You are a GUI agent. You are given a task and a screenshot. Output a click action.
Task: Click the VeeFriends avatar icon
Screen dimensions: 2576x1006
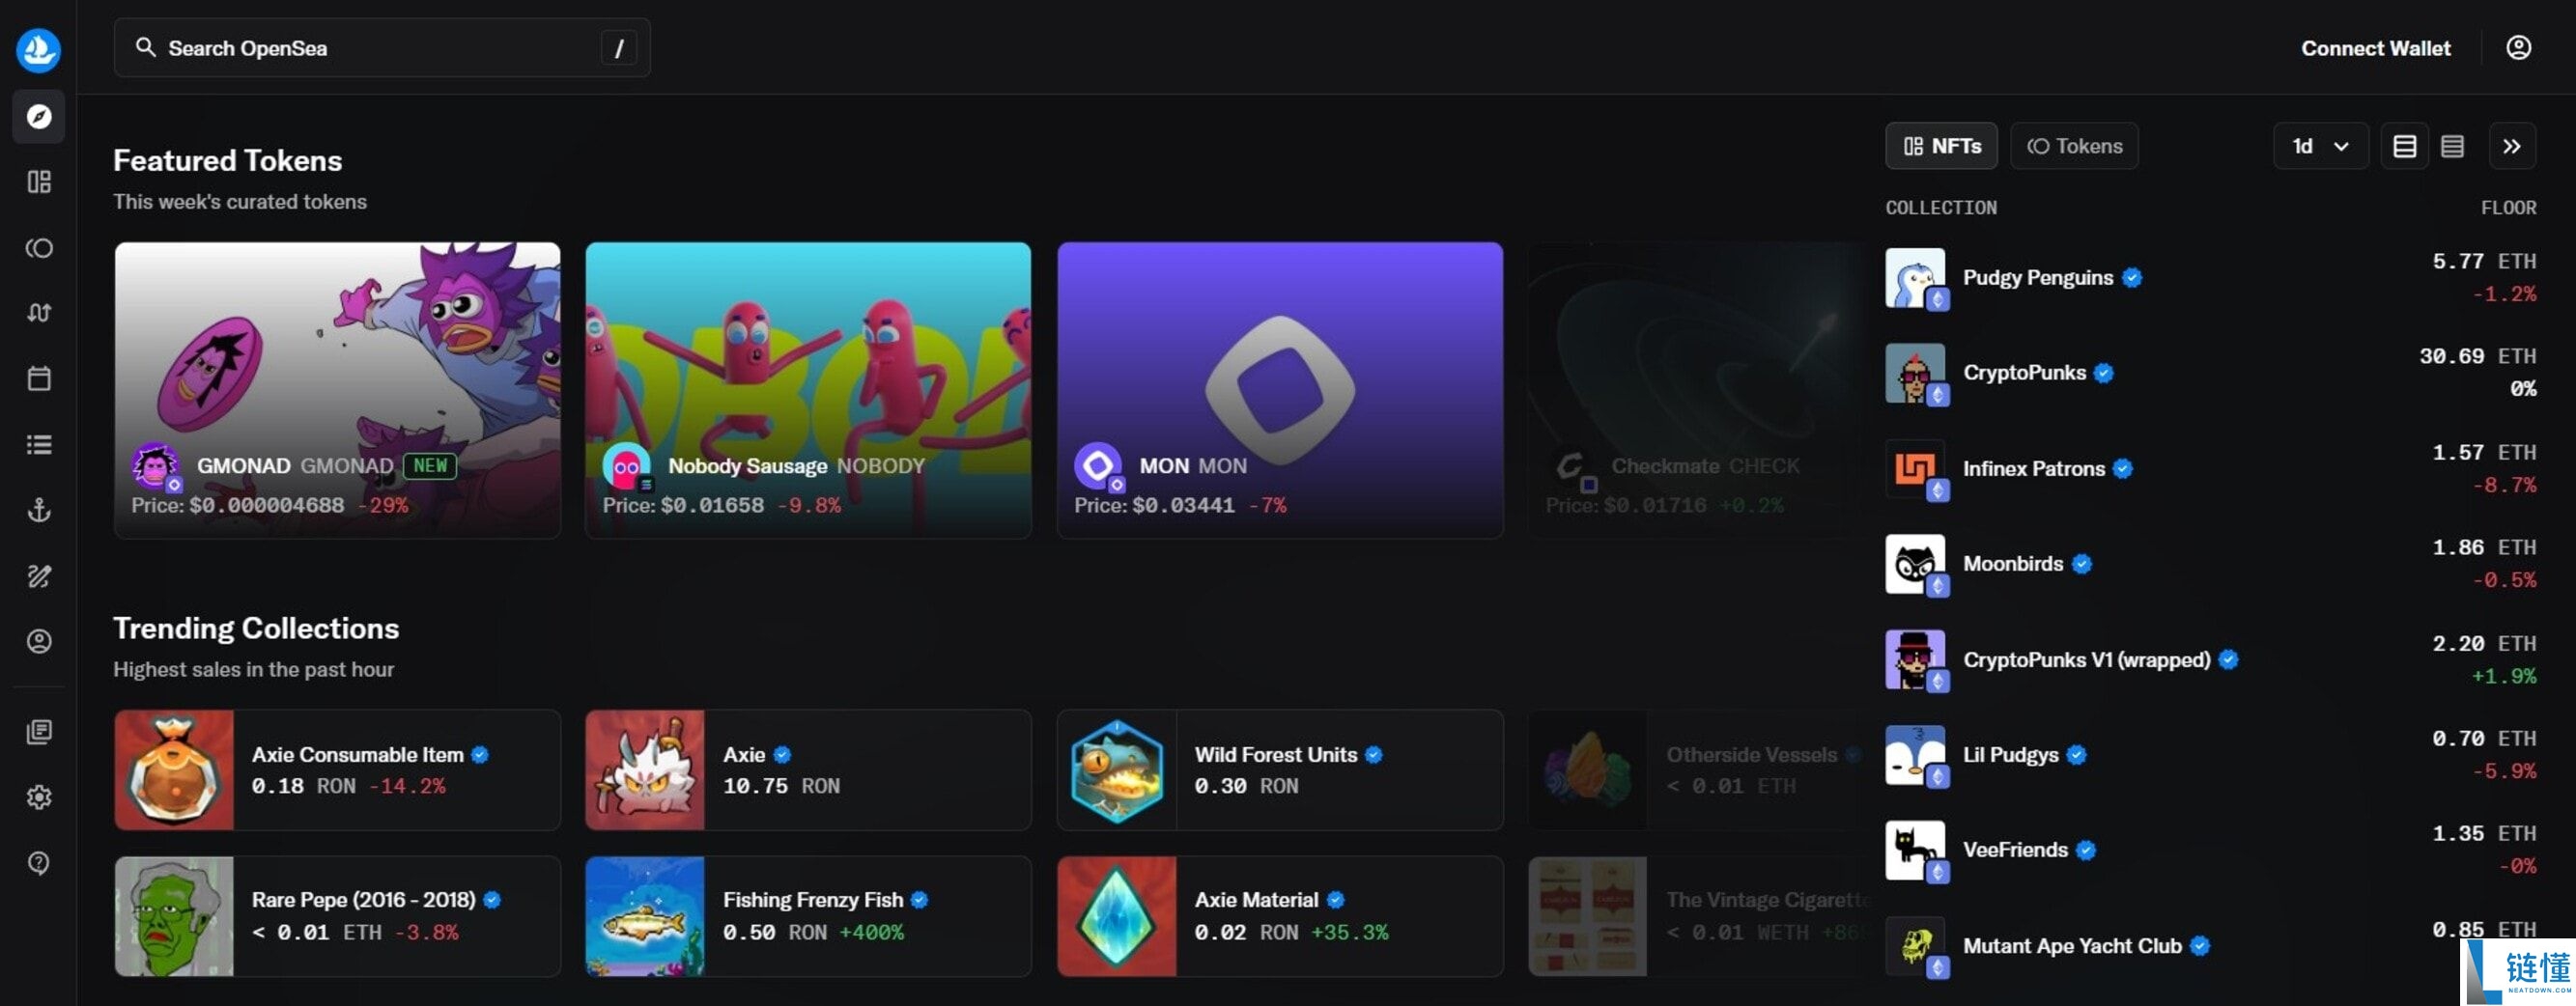point(1915,850)
